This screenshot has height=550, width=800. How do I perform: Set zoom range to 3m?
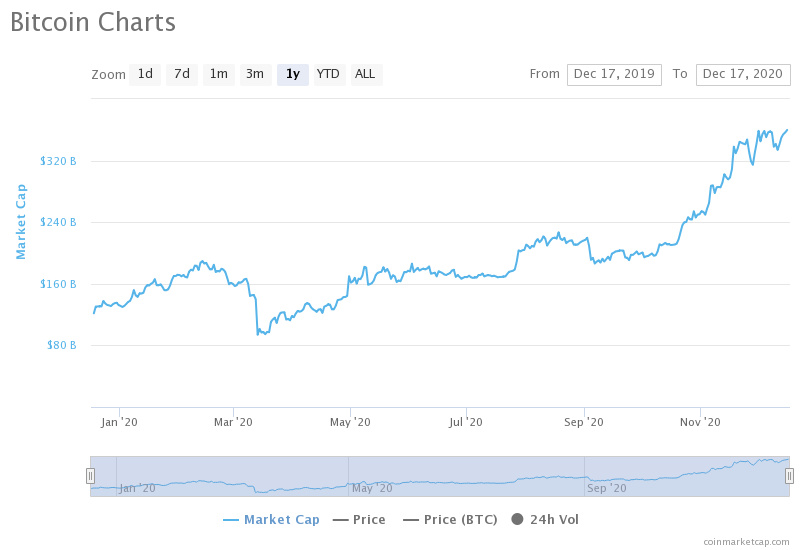click(x=255, y=74)
